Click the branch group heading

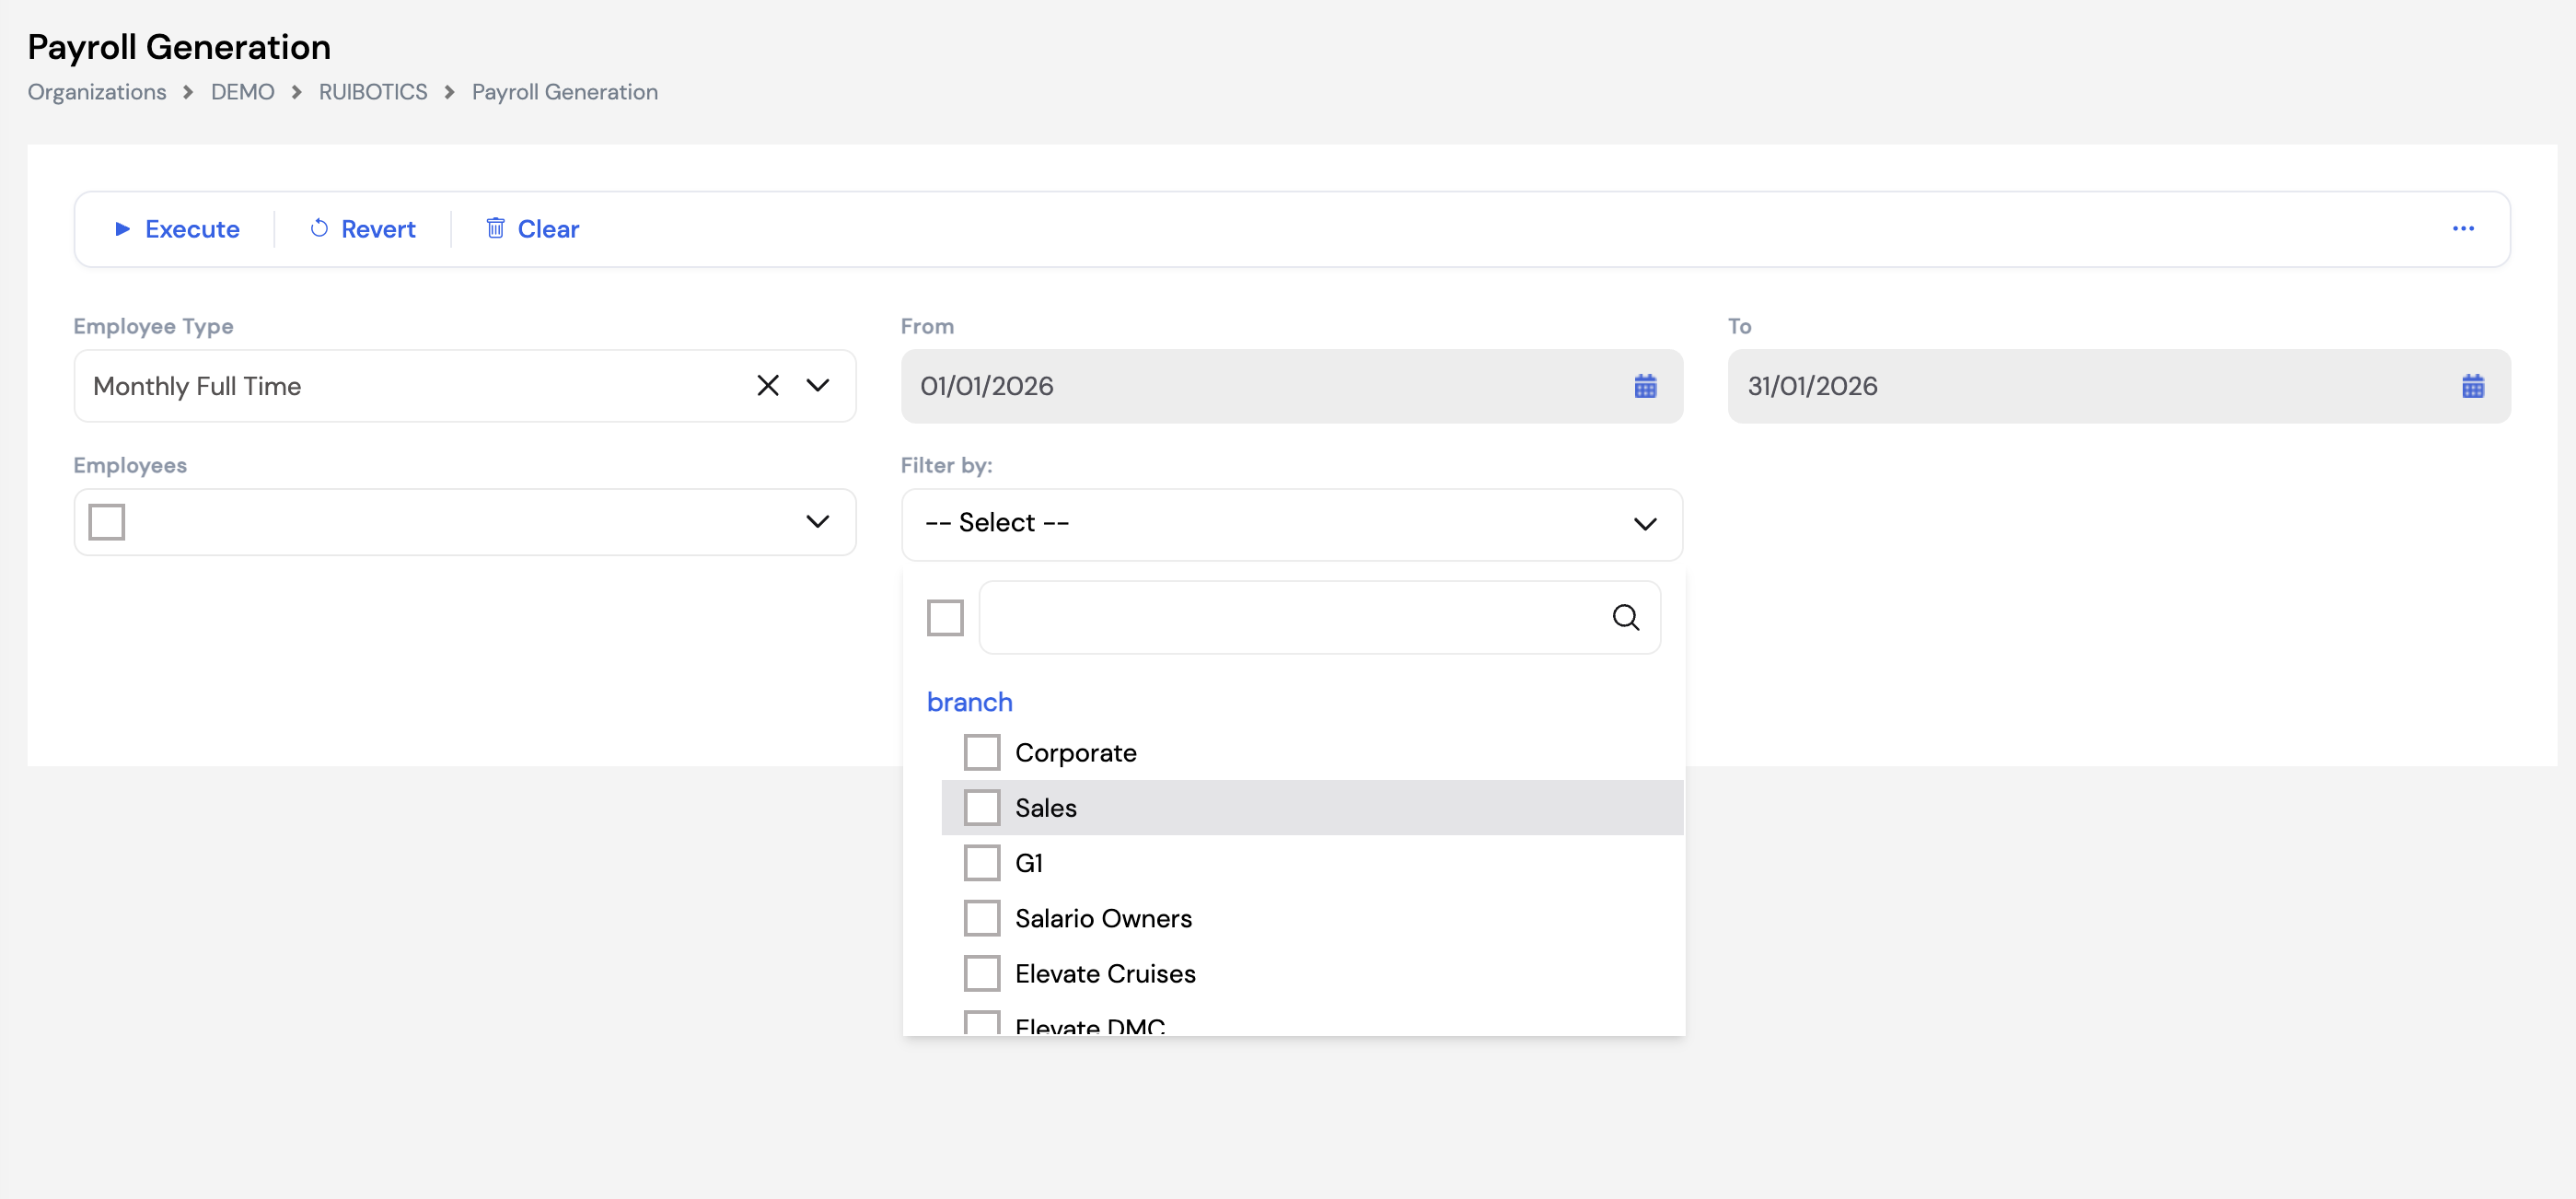tap(969, 702)
